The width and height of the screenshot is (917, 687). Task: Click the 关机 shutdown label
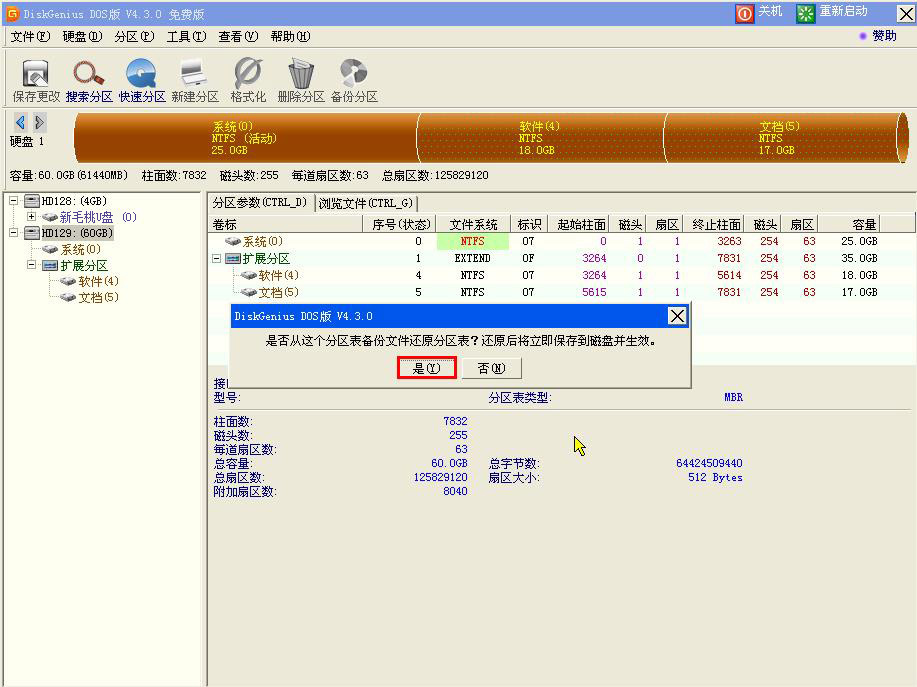coord(770,12)
